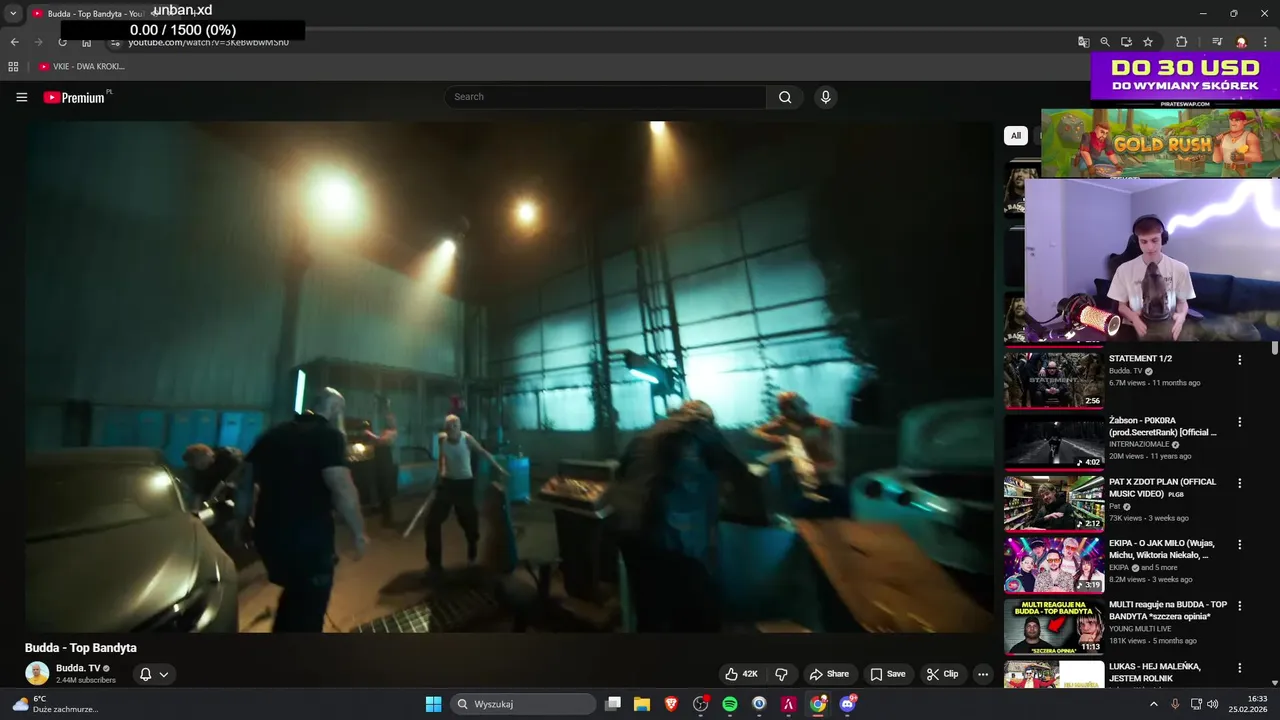The width and height of the screenshot is (1280, 720).
Task: Expand notification options chevron beside the bell
Action: click(164, 674)
